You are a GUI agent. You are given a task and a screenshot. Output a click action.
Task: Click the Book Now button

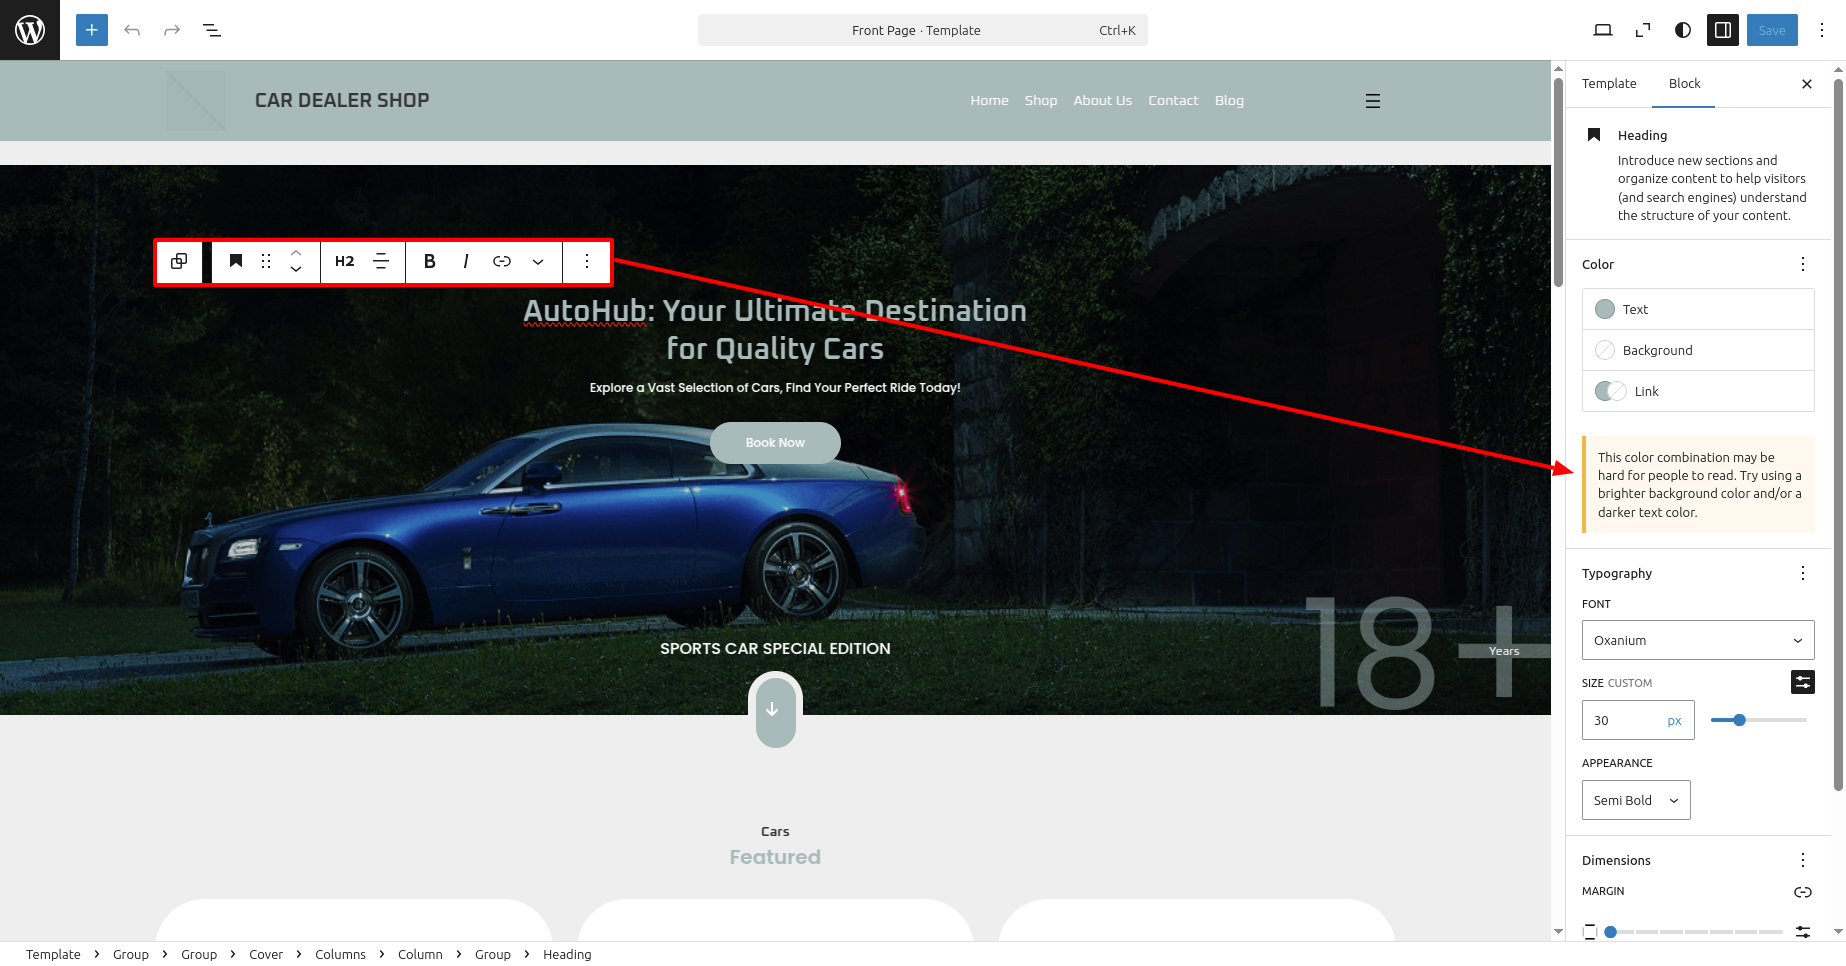coord(775,443)
